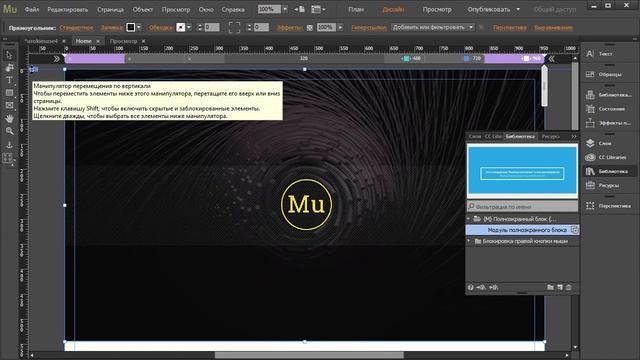Select the Text tool in toolbox
640x360 pixels.
point(9,80)
